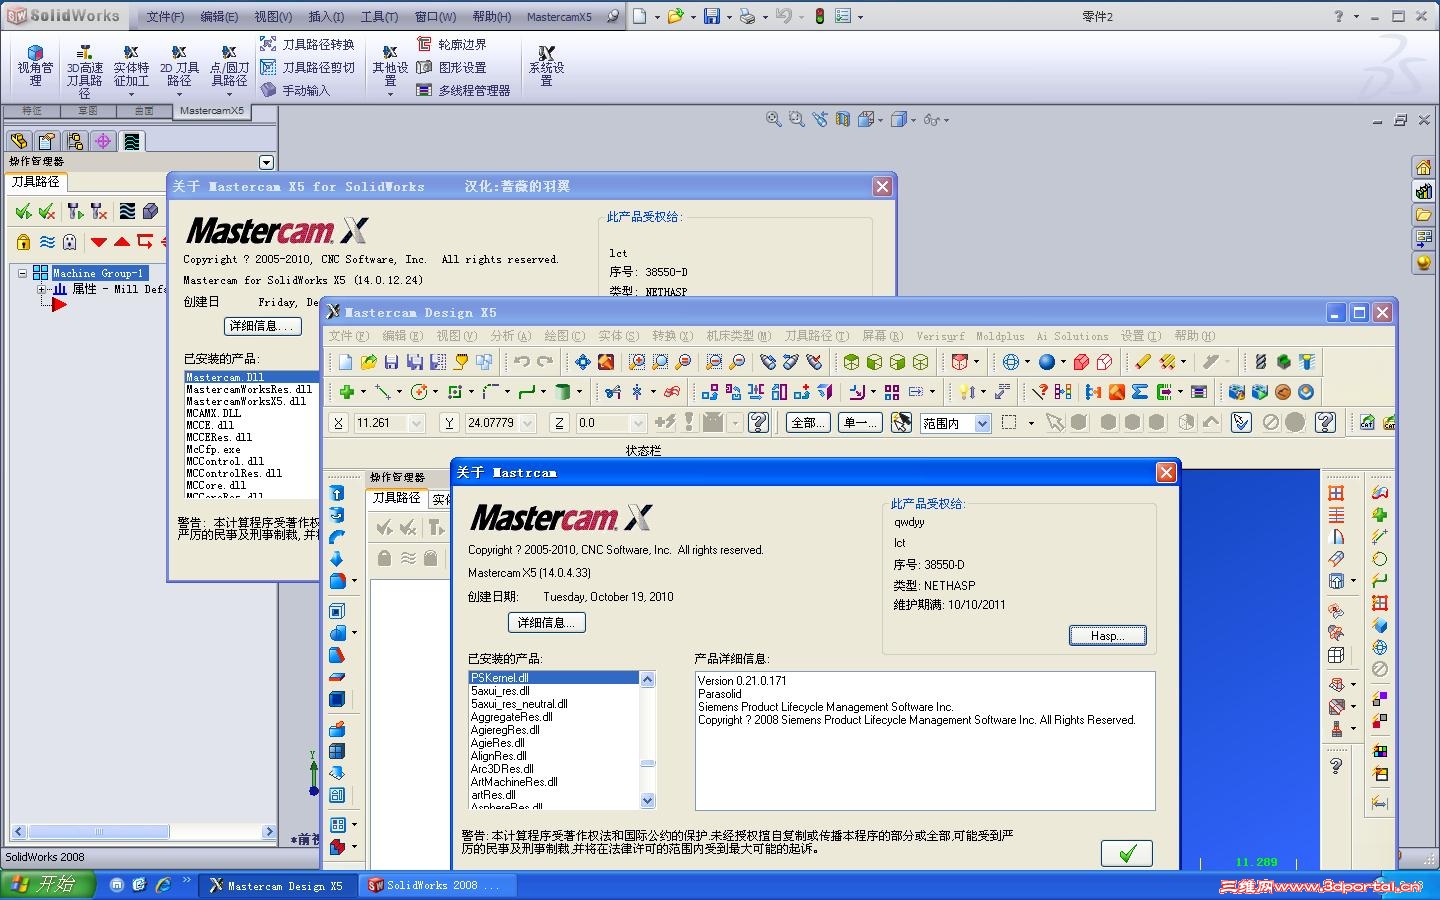The image size is (1440, 900).
Task: Toggle the Y coordinate lock button
Action: click(450, 423)
